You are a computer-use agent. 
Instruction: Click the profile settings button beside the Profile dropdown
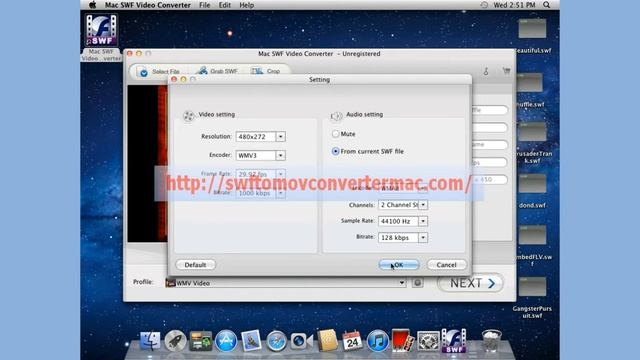coord(417,282)
